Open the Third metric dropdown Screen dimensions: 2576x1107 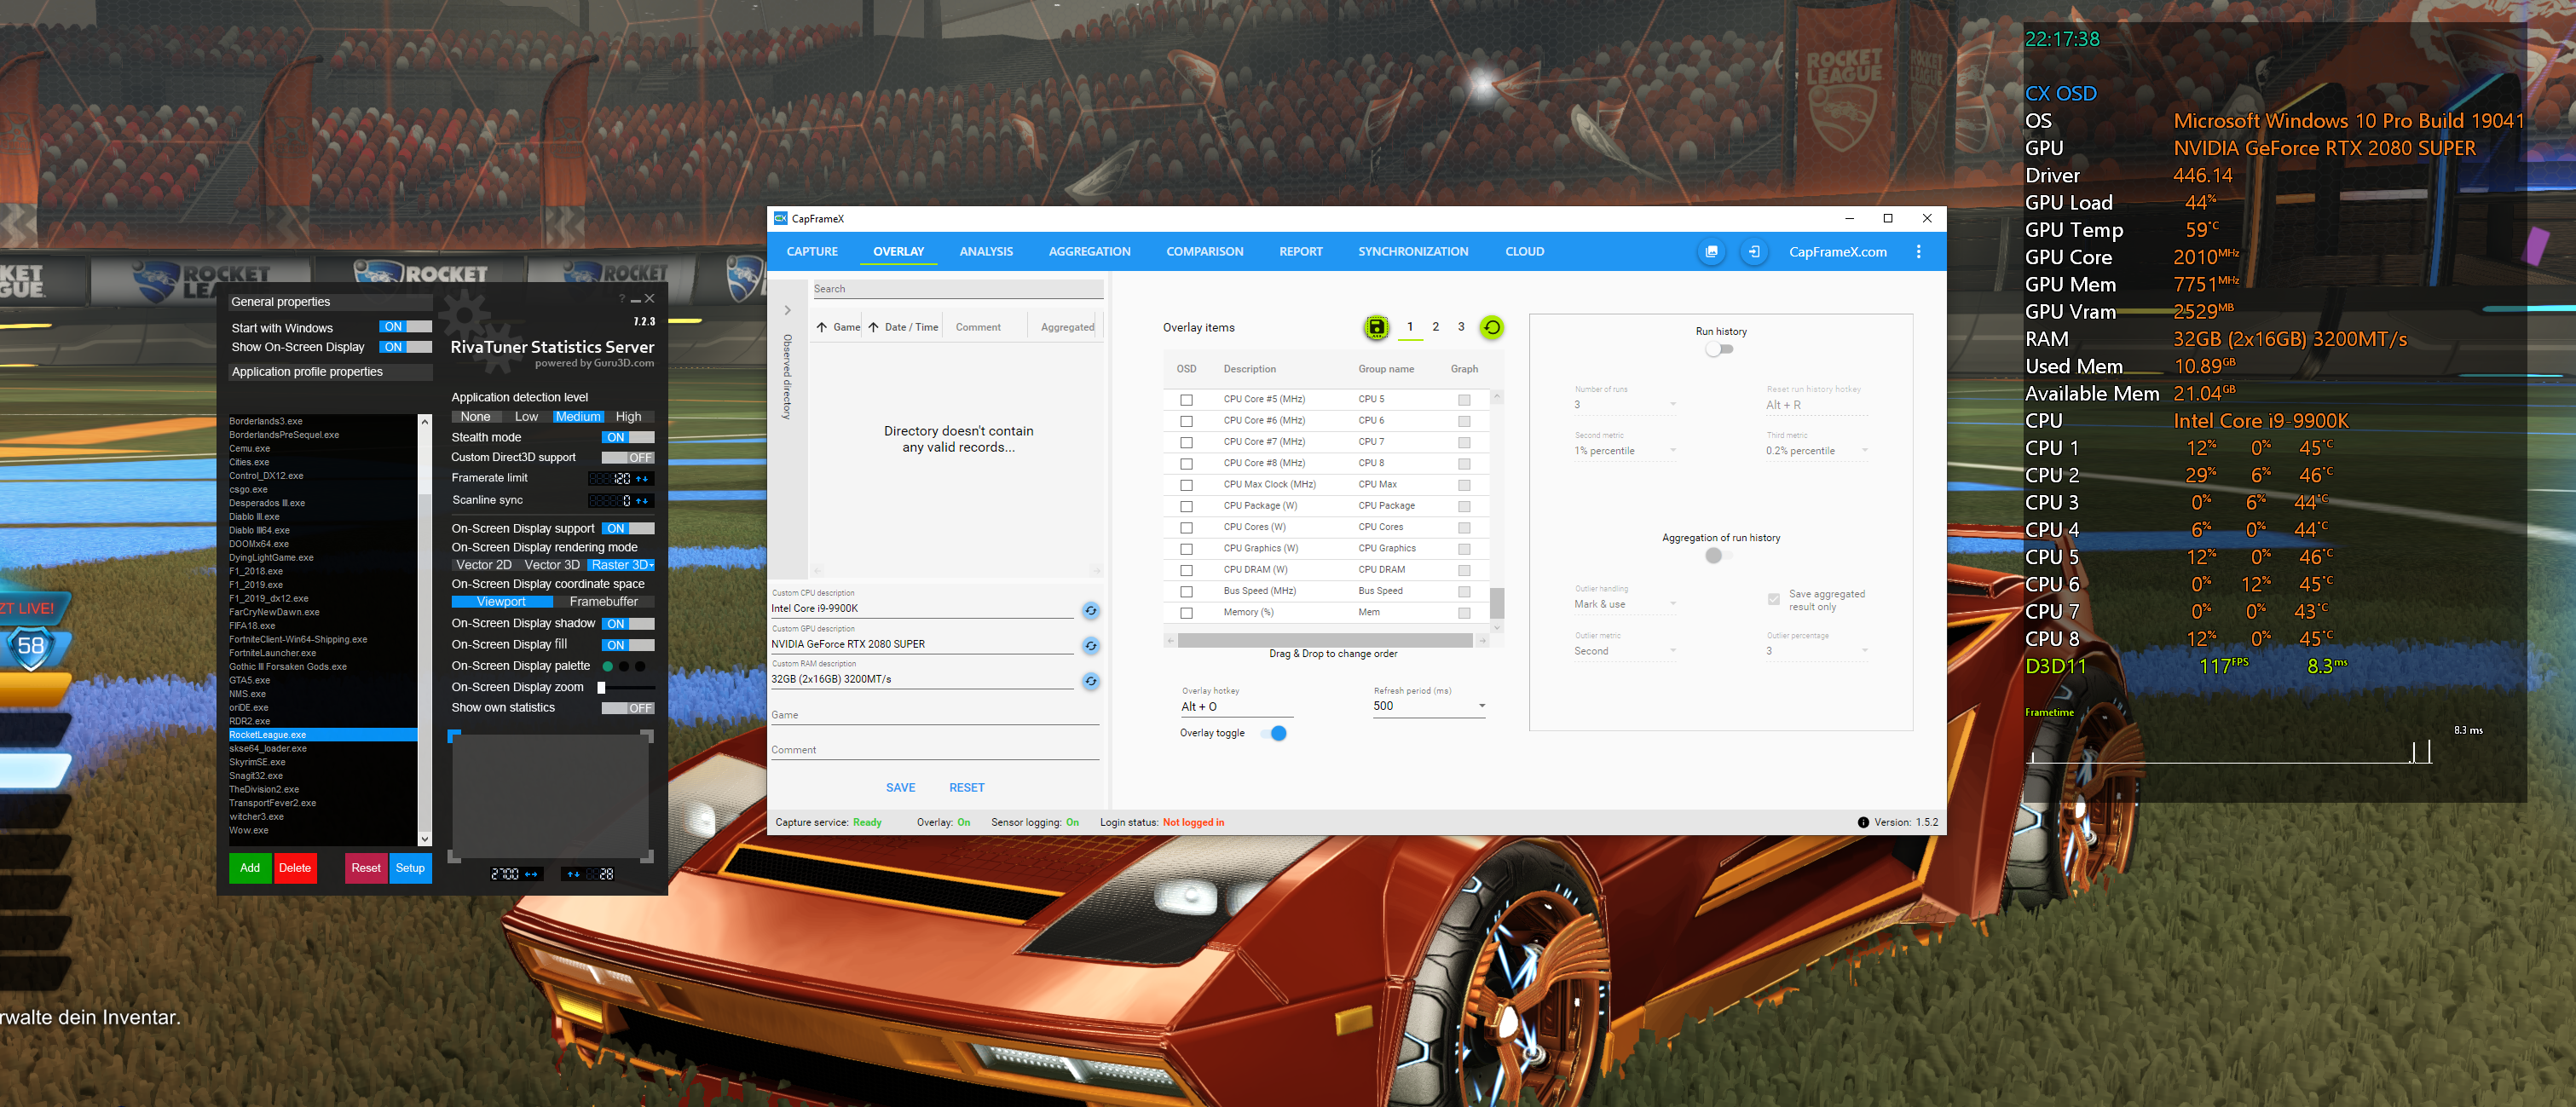[1818, 451]
